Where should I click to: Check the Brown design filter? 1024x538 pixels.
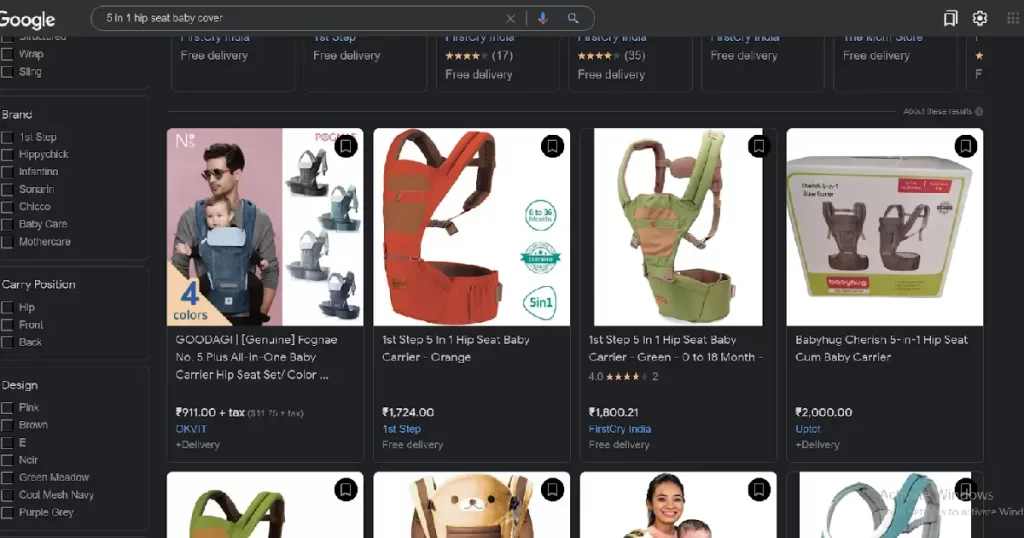pyautogui.click(x=7, y=425)
